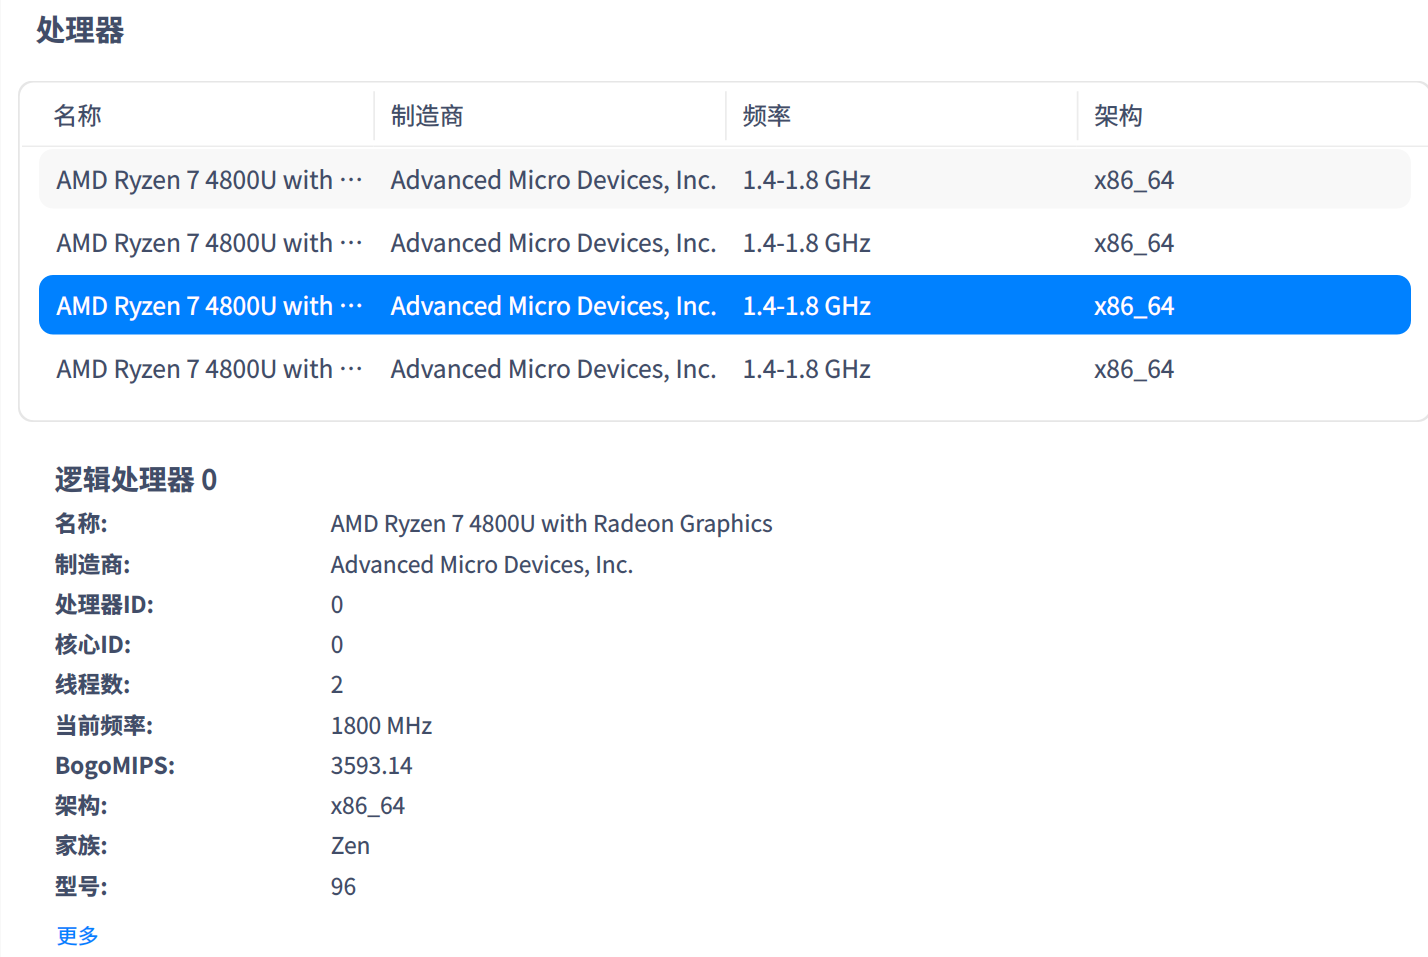Screen dimensions: 1428x957
Task: Click Advanced Micro Devices, Inc. in the details list
Action: click(482, 565)
